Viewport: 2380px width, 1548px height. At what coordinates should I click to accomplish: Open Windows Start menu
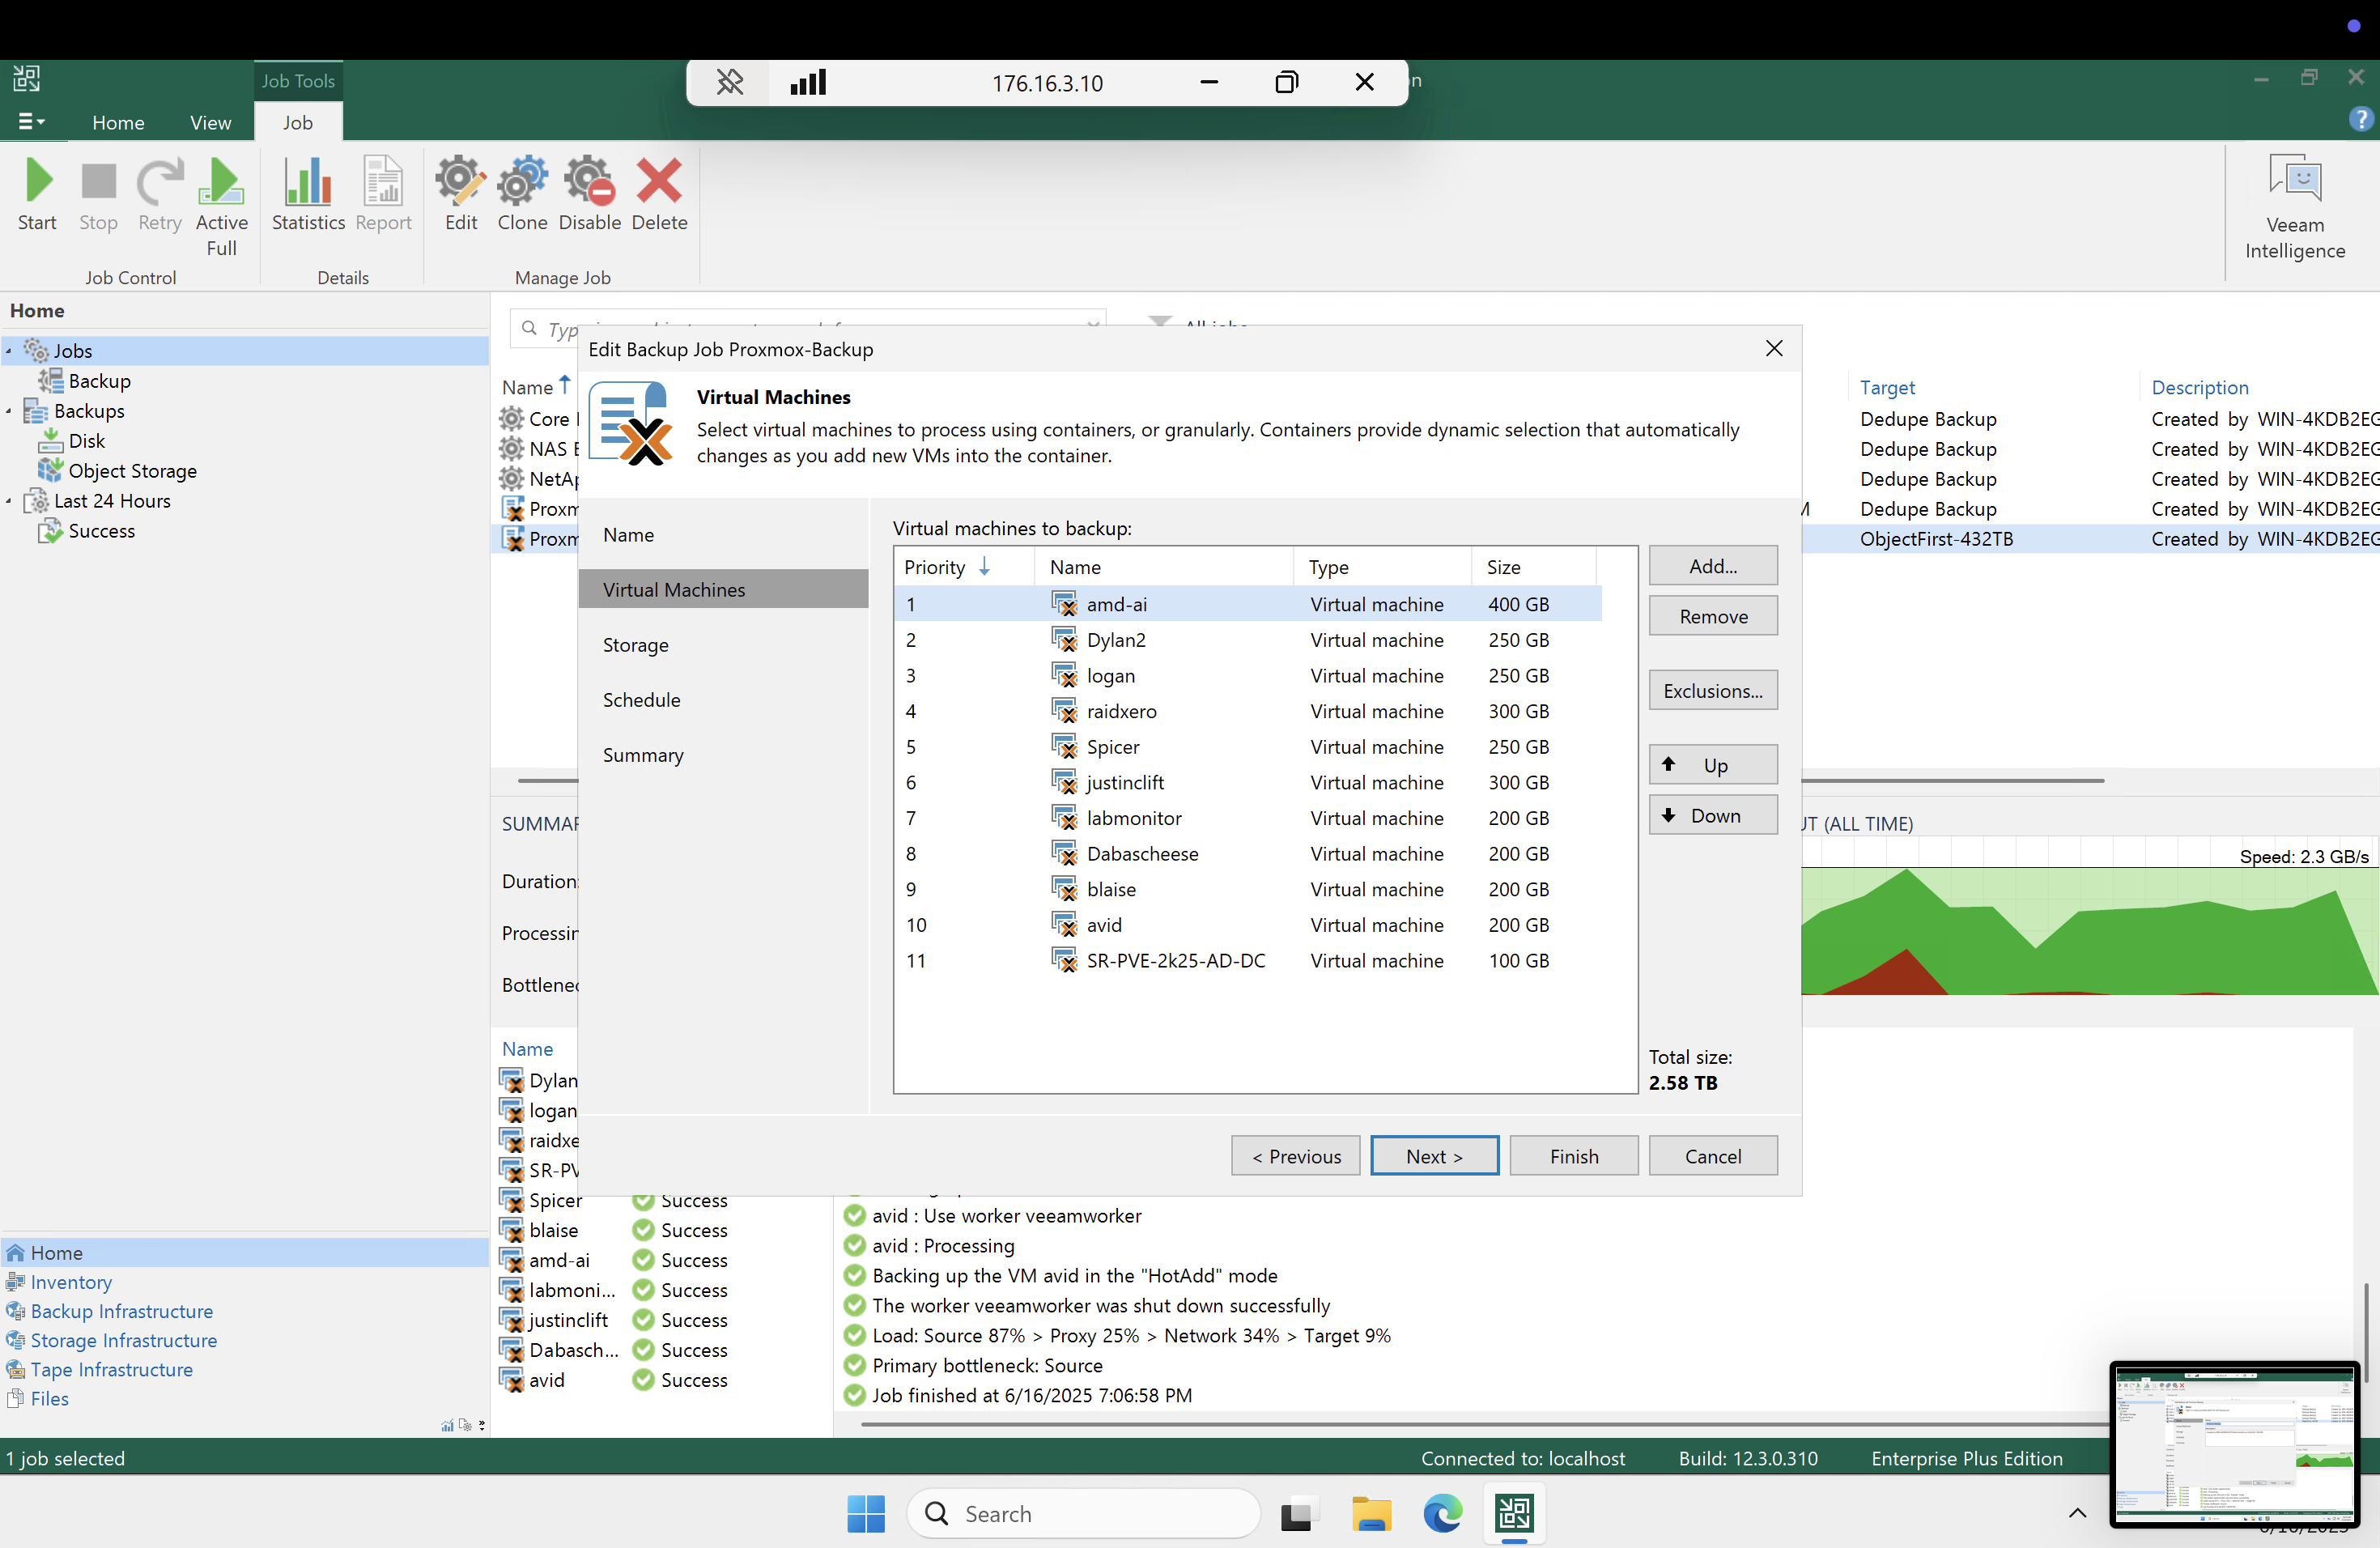866,1514
